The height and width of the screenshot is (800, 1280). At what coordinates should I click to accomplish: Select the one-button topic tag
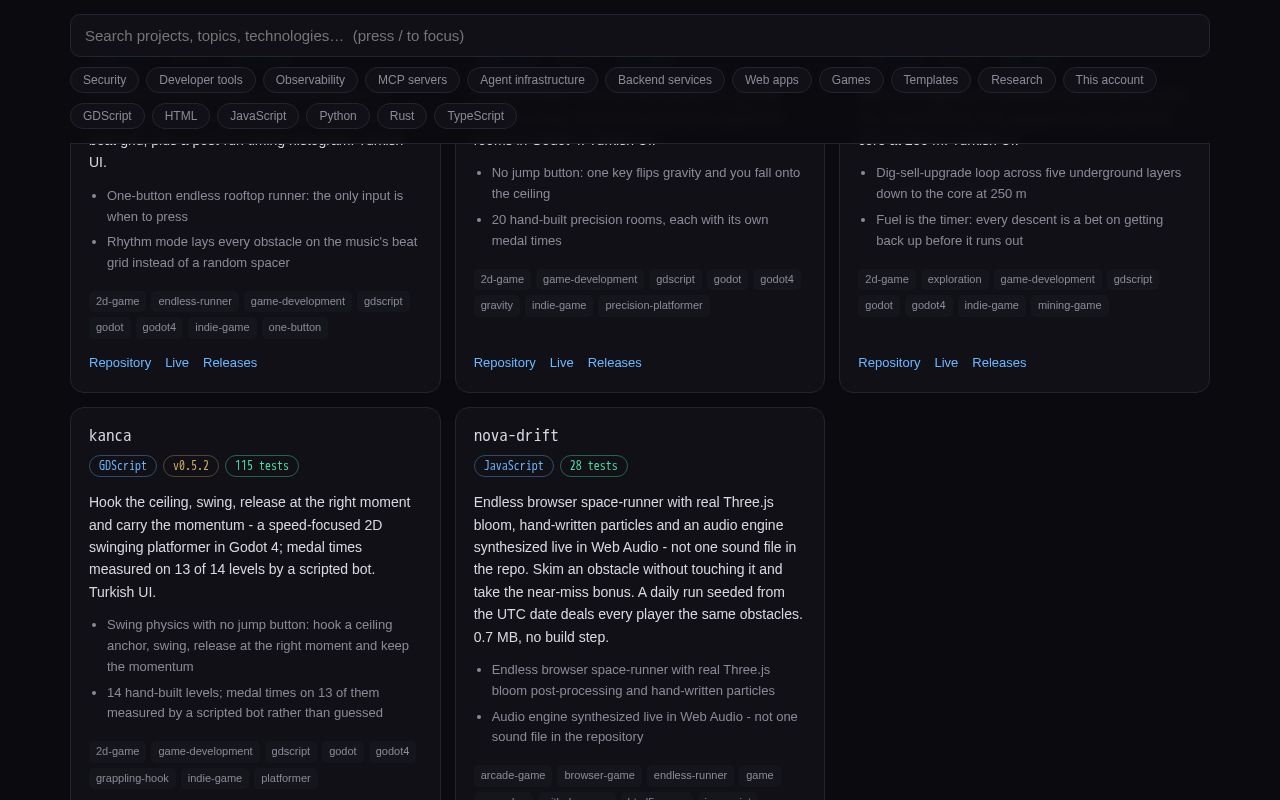[x=295, y=327]
